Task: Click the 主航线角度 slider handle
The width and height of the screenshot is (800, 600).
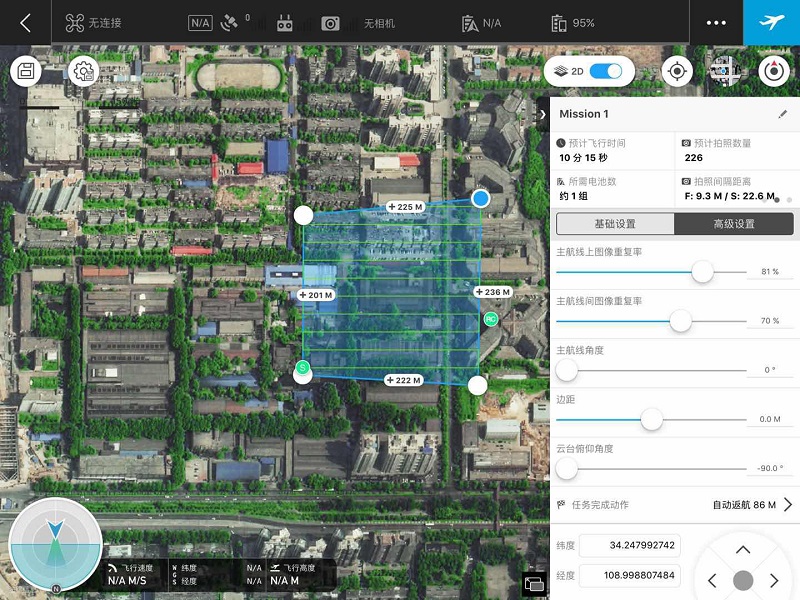Action: 567,370
